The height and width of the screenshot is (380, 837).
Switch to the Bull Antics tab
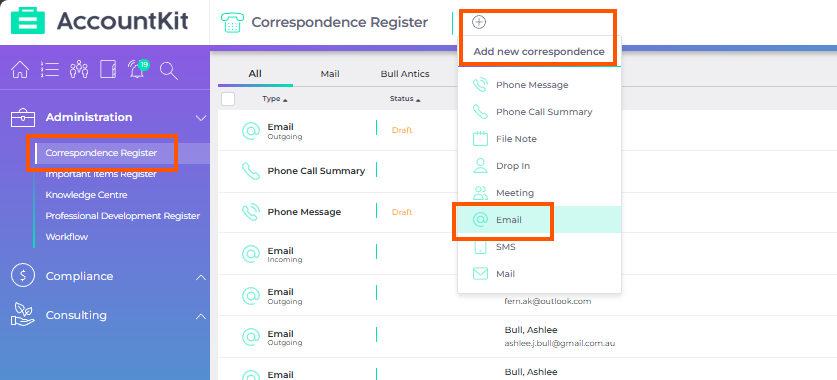405,74
